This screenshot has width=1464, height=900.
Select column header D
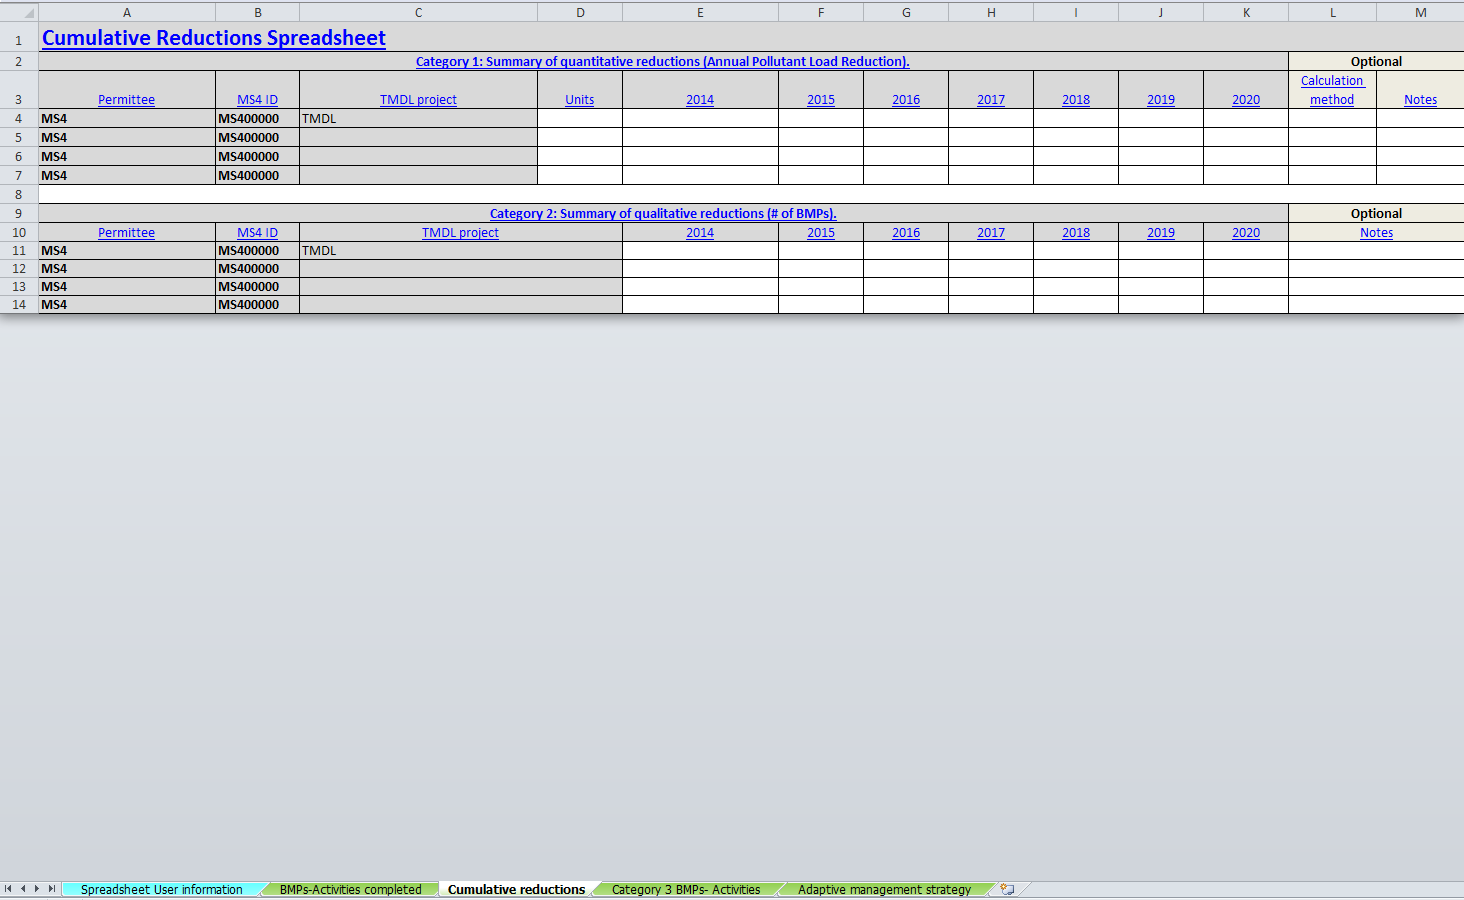pyautogui.click(x=580, y=13)
